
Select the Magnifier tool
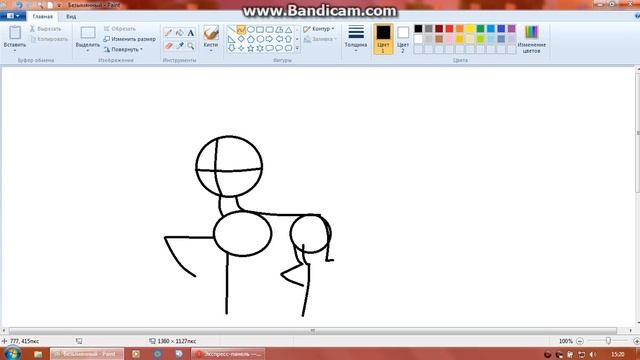click(191, 46)
